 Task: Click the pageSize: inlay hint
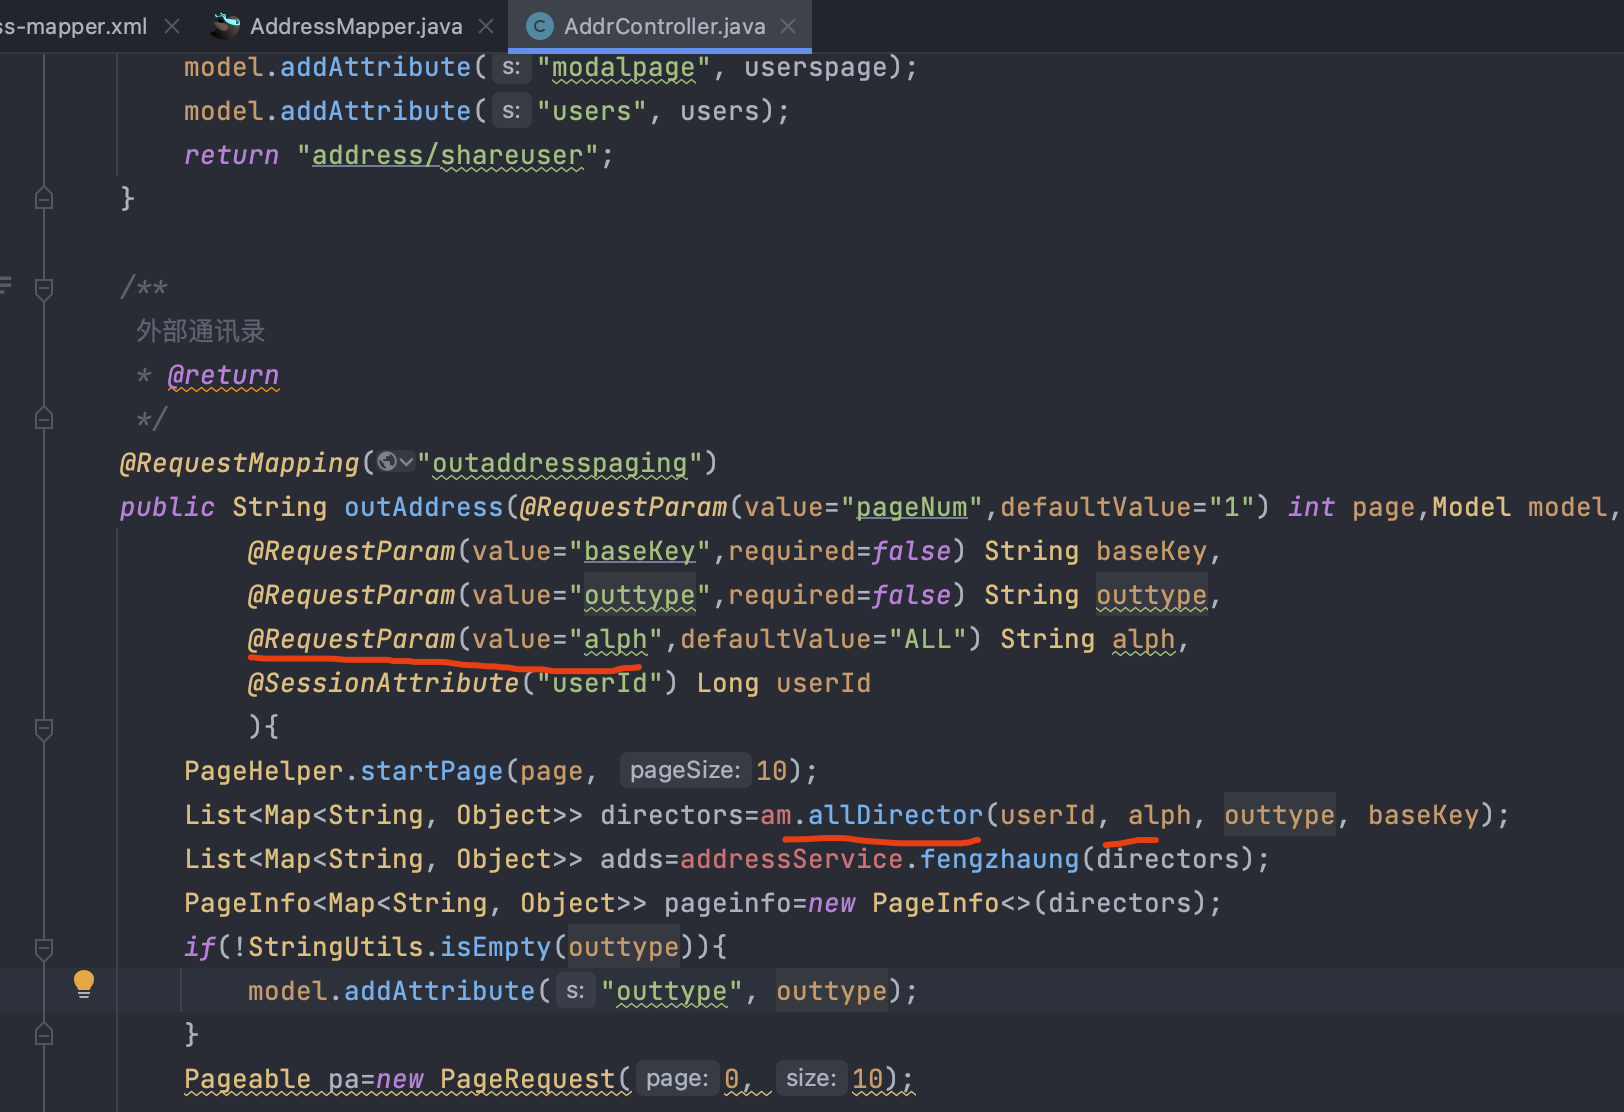point(684,770)
